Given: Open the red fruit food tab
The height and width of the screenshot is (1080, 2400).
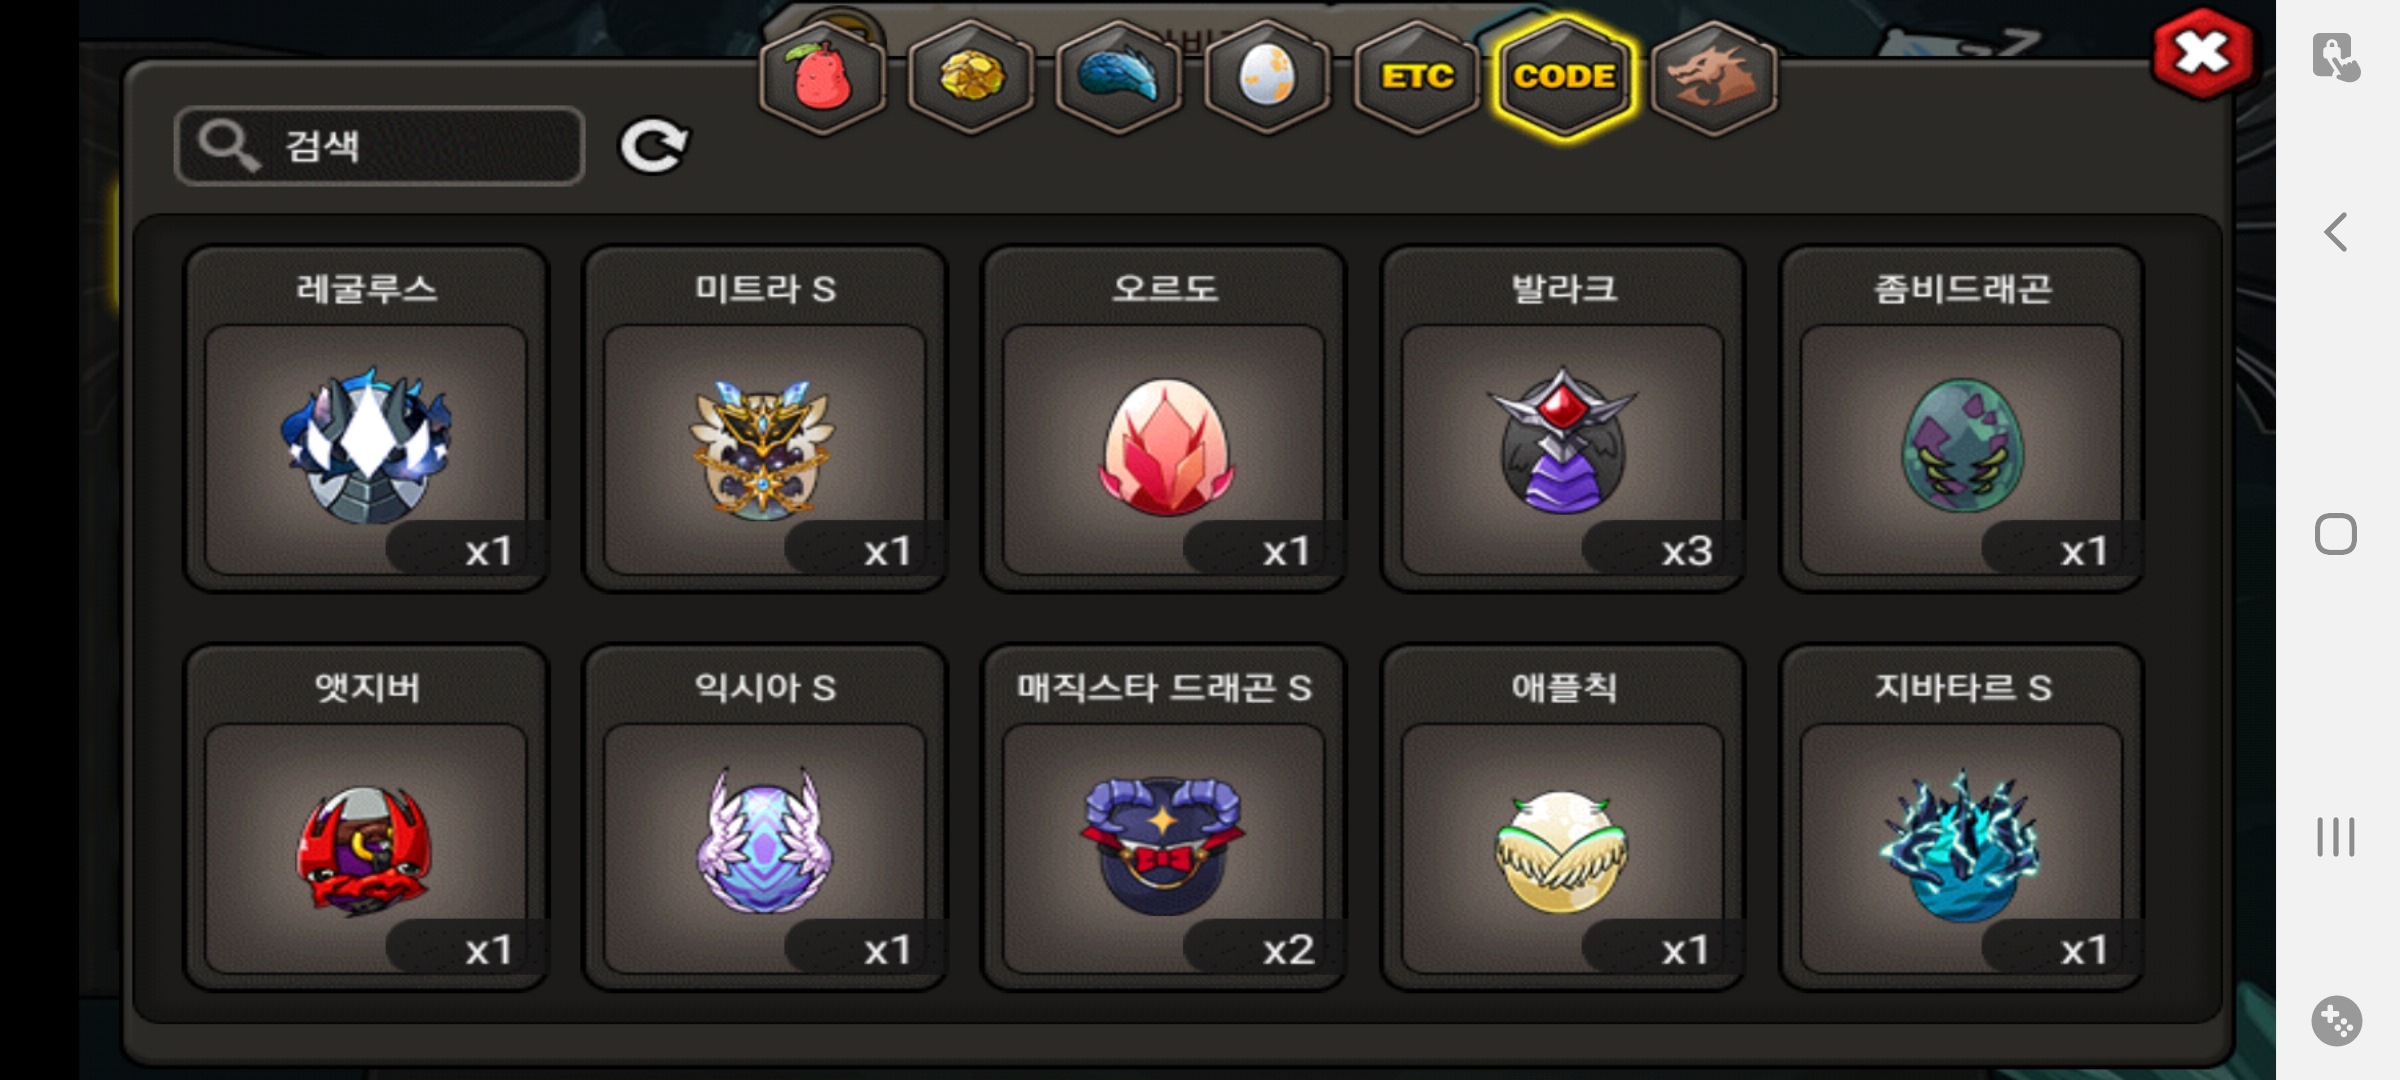Looking at the screenshot, I should click(822, 78).
